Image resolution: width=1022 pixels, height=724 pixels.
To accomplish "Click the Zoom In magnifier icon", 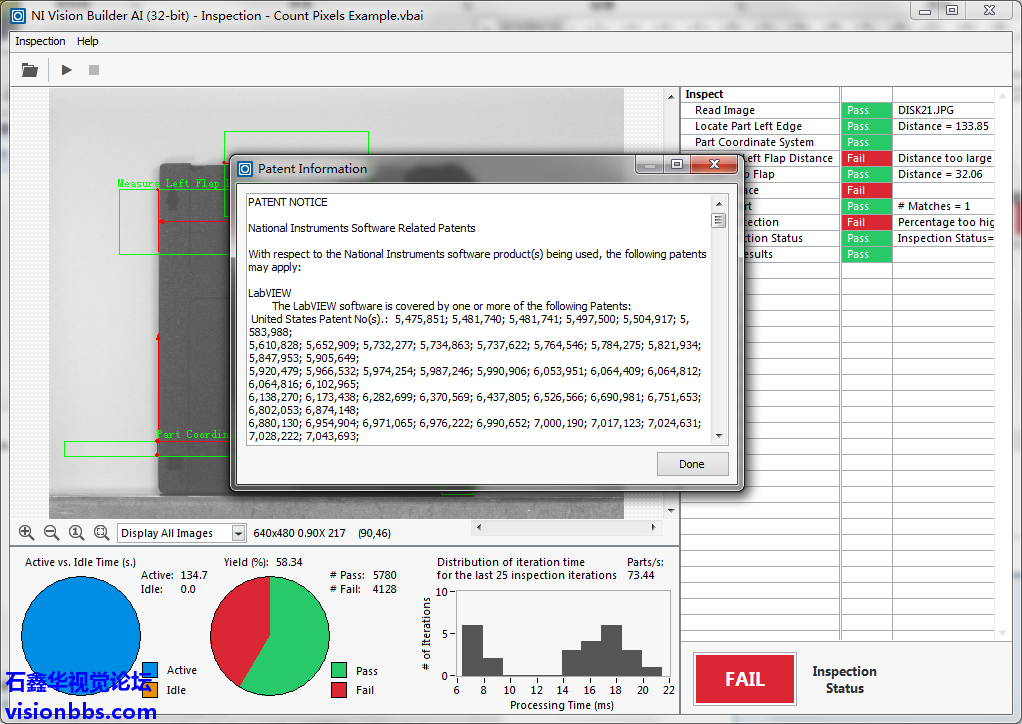I will pyautogui.click(x=26, y=533).
